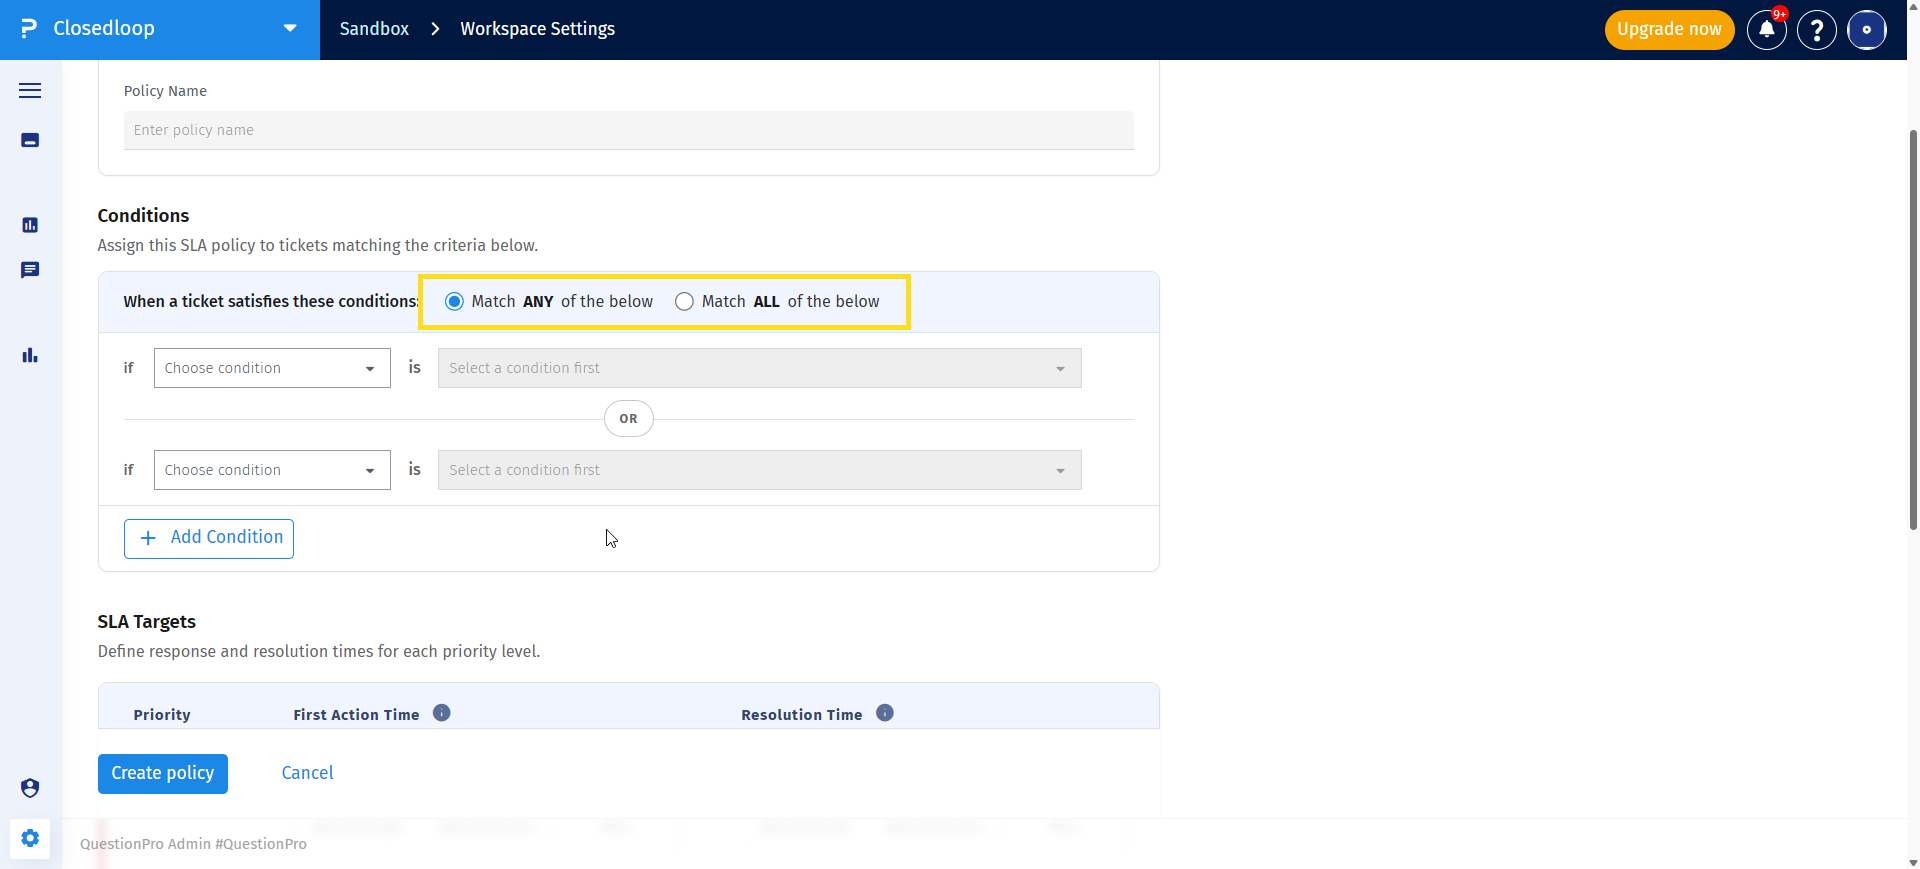The height and width of the screenshot is (869, 1920).
Task: Open the settings gear icon
Action: (x=30, y=838)
